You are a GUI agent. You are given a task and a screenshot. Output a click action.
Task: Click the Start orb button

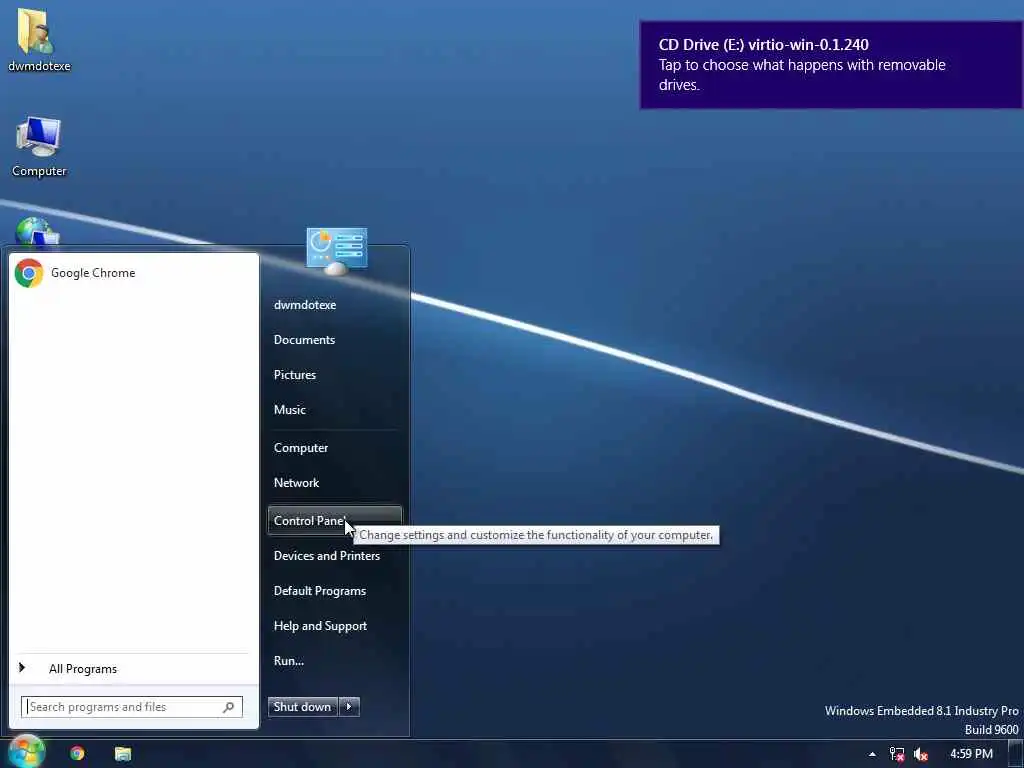pyautogui.click(x=26, y=752)
